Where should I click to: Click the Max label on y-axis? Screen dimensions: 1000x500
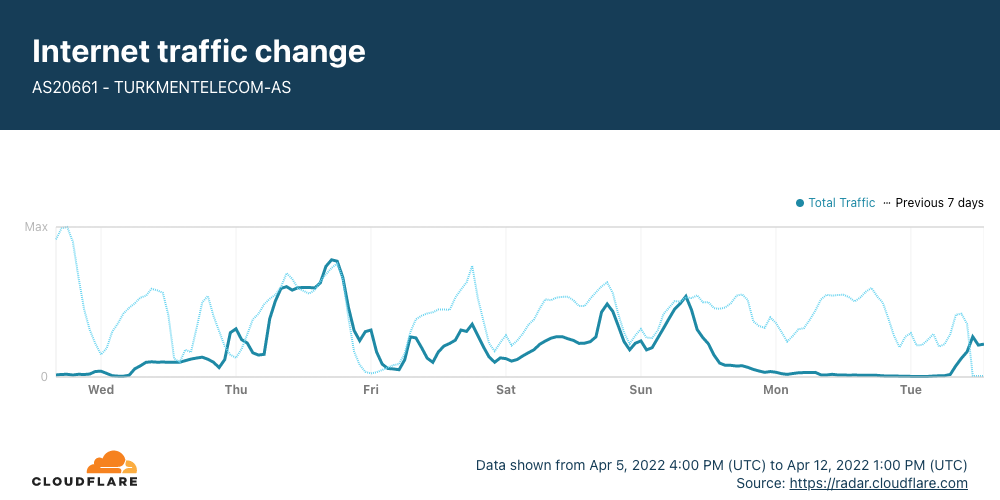click(36, 227)
